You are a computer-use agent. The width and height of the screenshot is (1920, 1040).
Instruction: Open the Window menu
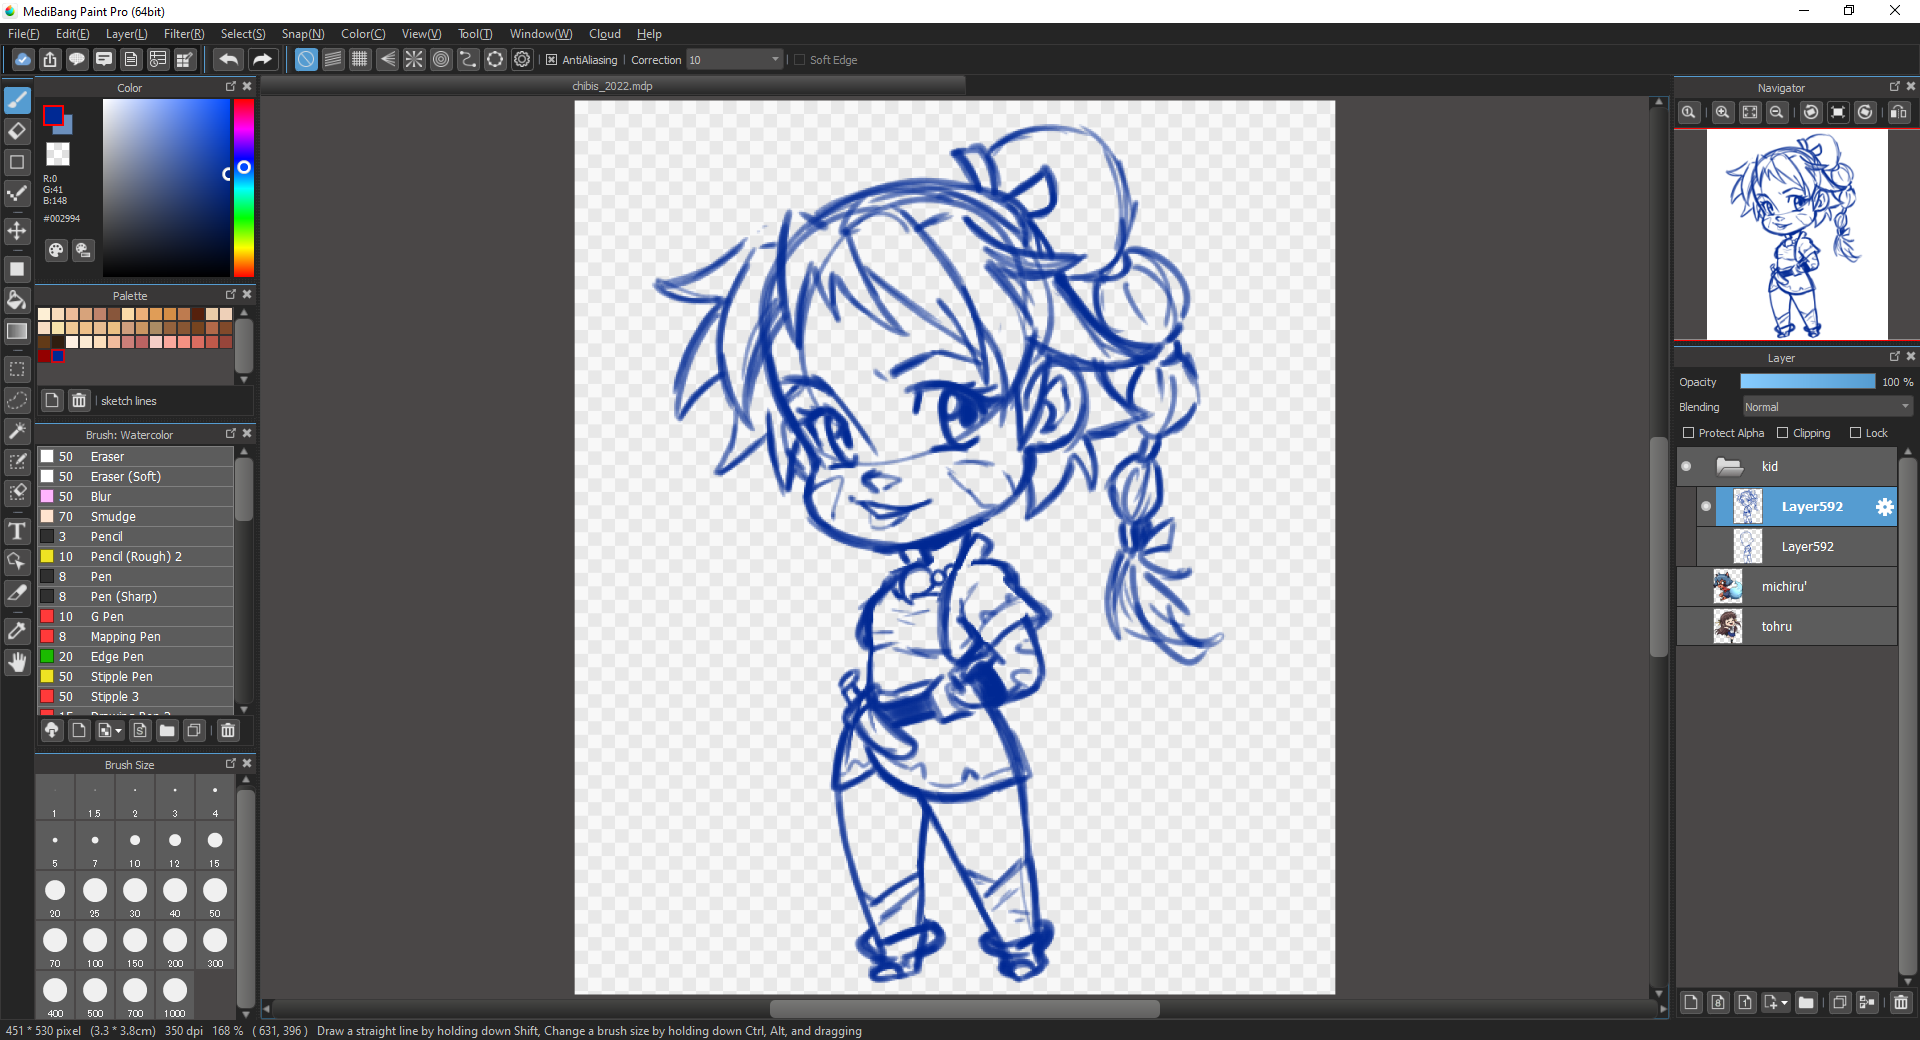[x=541, y=34]
